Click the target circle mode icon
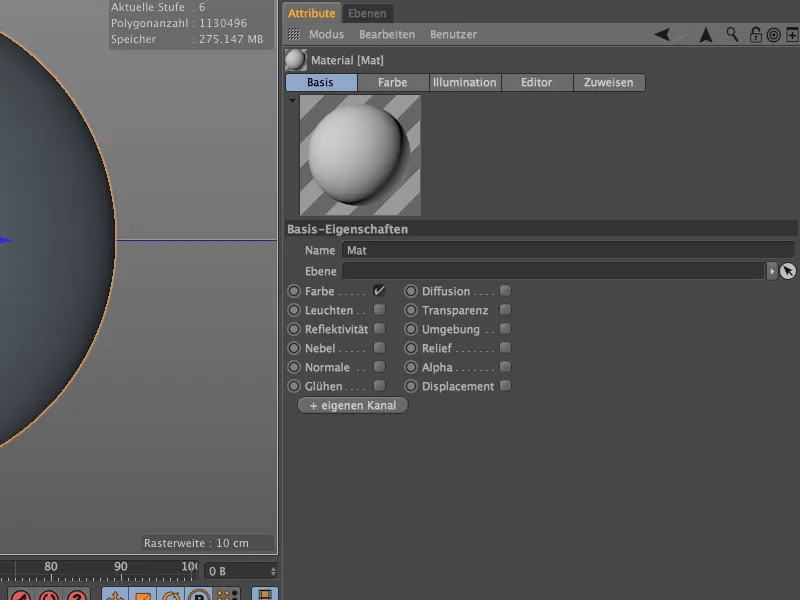Image resolution: width=800 pixels, height=600 pixels. point(773,35)
